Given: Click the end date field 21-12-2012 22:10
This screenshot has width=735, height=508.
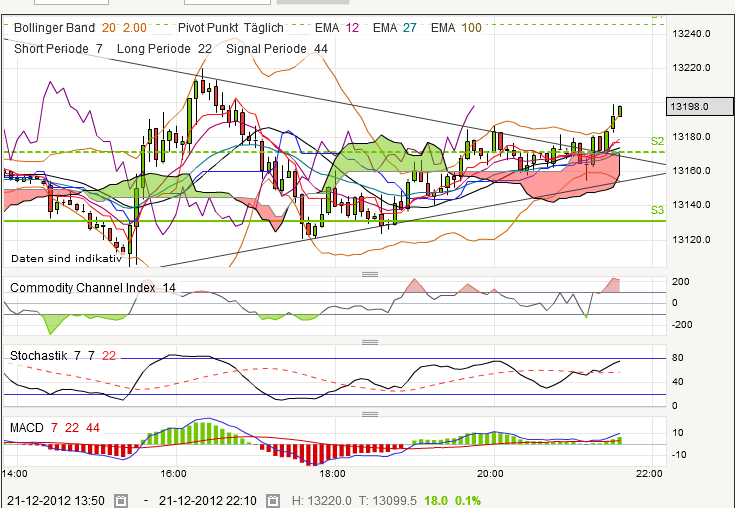Looking at the screenshot, I should click(x=208, y=501).
